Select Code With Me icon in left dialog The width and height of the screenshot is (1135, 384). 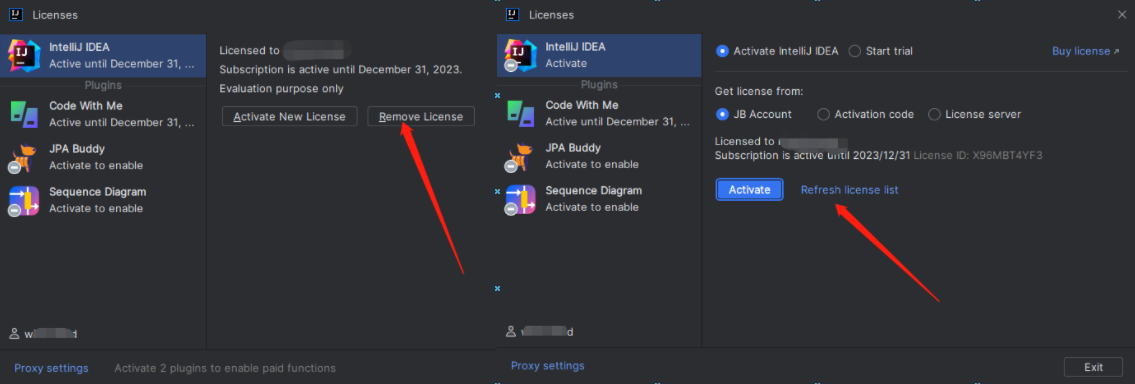pos(25,113)
